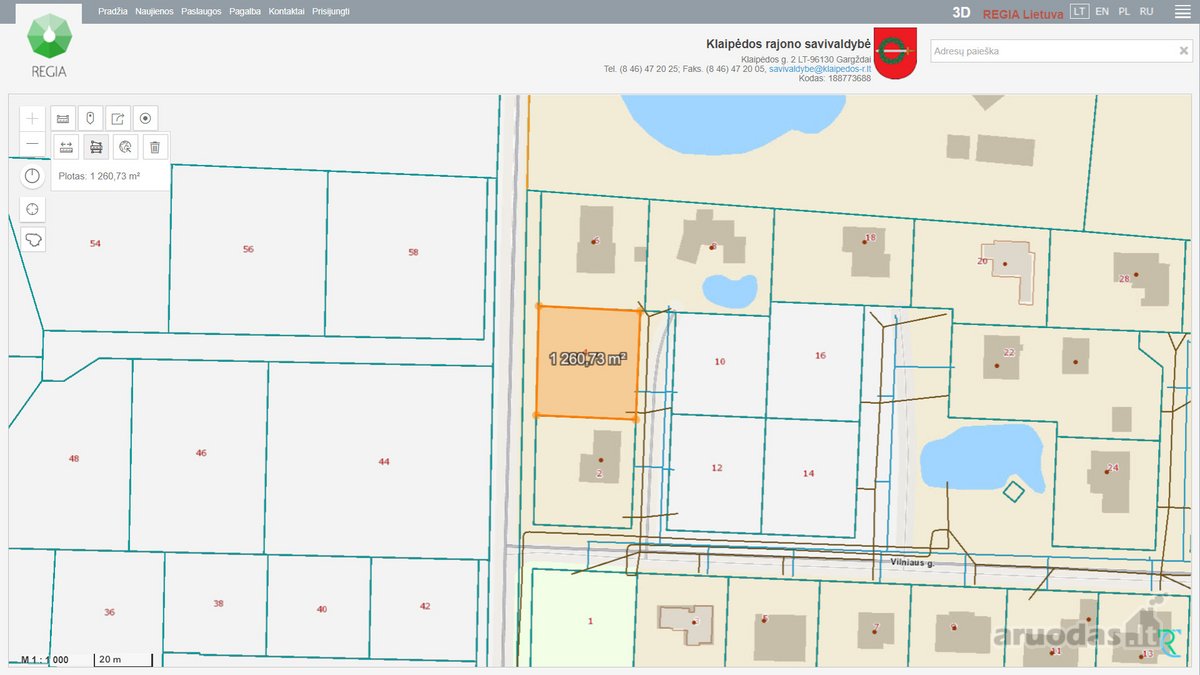Click parcel number 44 on map
This screenshot has height=675, width=1200.
(x=384, y=461)
